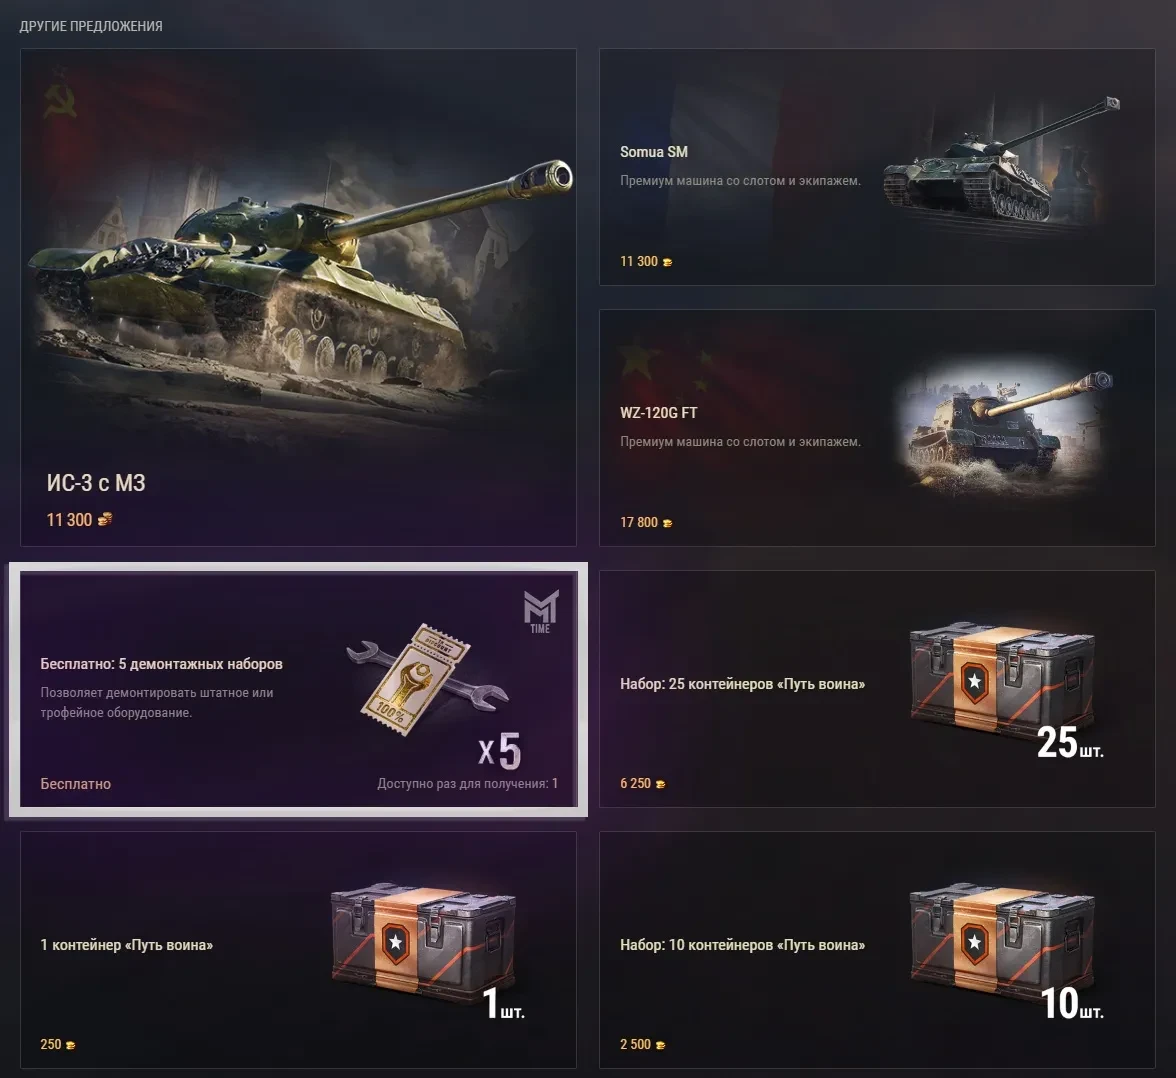Open Бесплатно: 5 демонтажных наборов offer

(298, 689)
